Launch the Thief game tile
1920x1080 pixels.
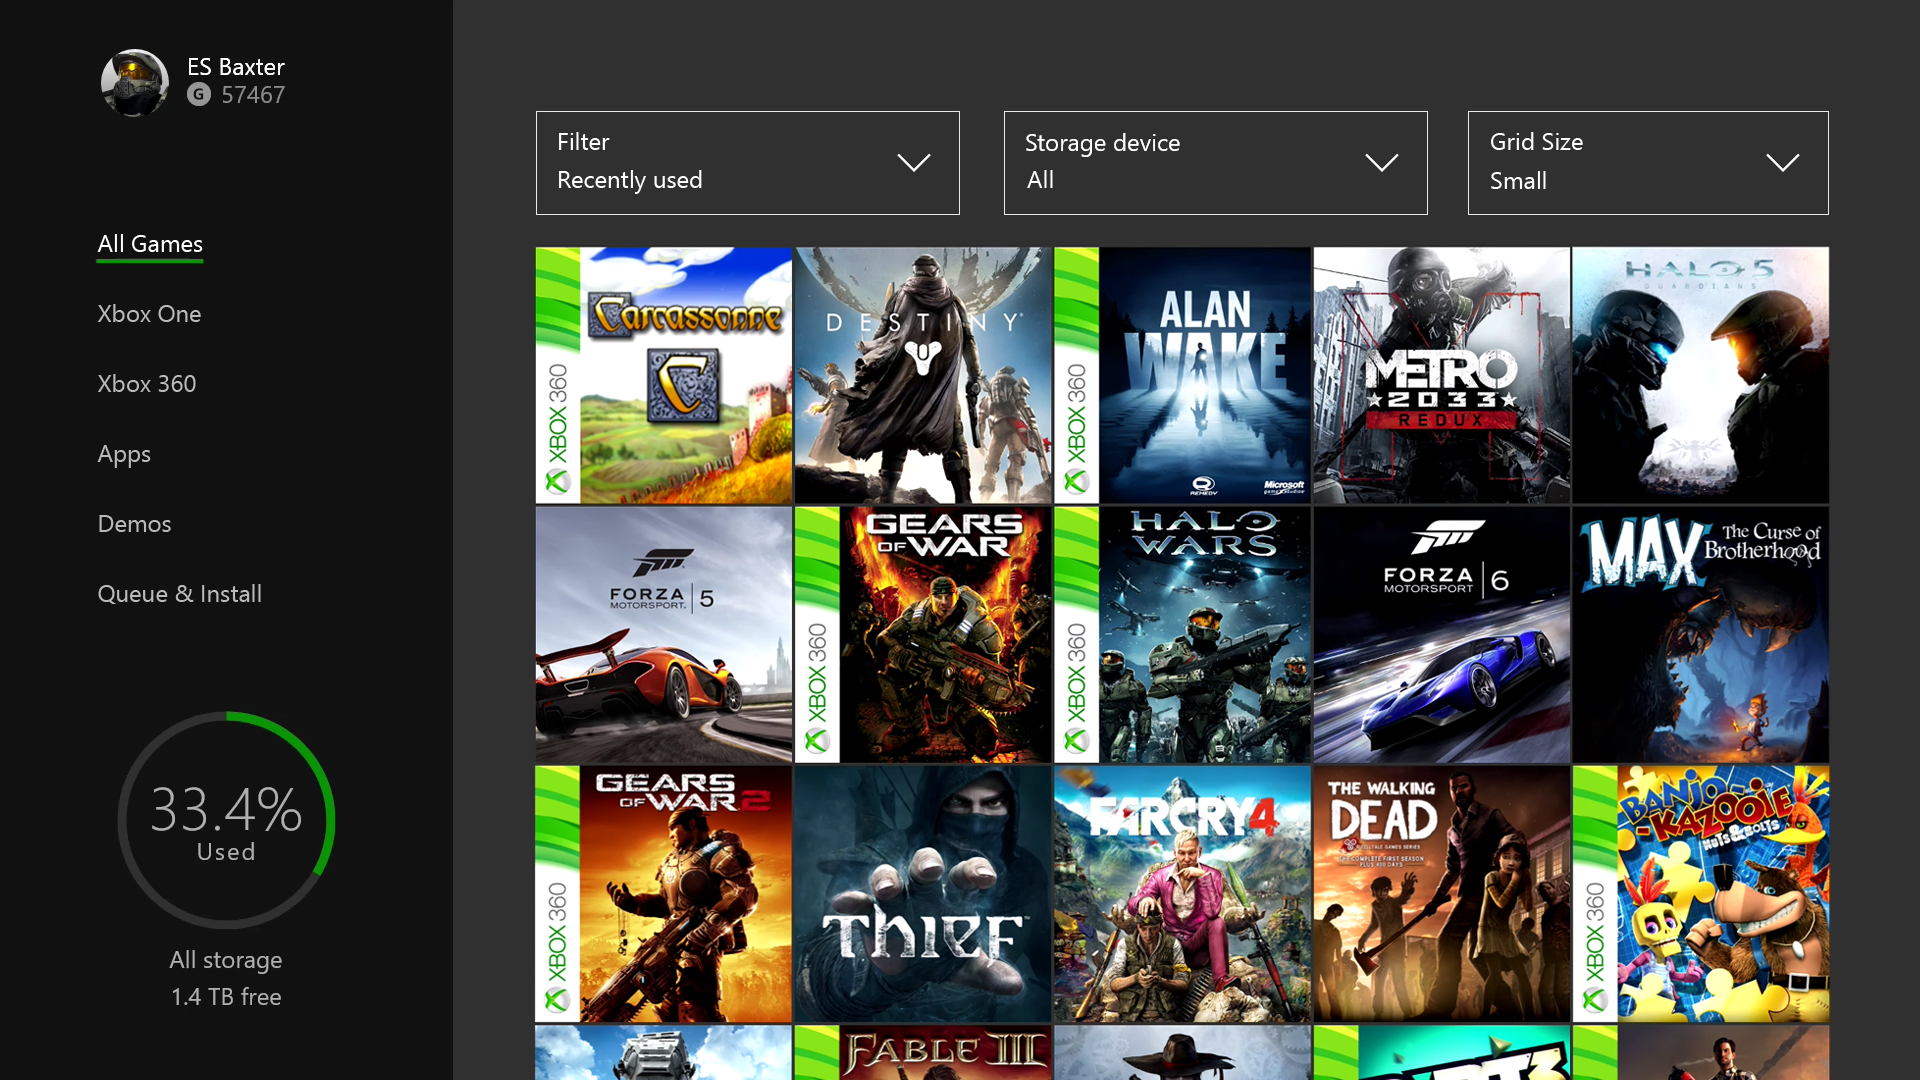click(x=923, y=894)
